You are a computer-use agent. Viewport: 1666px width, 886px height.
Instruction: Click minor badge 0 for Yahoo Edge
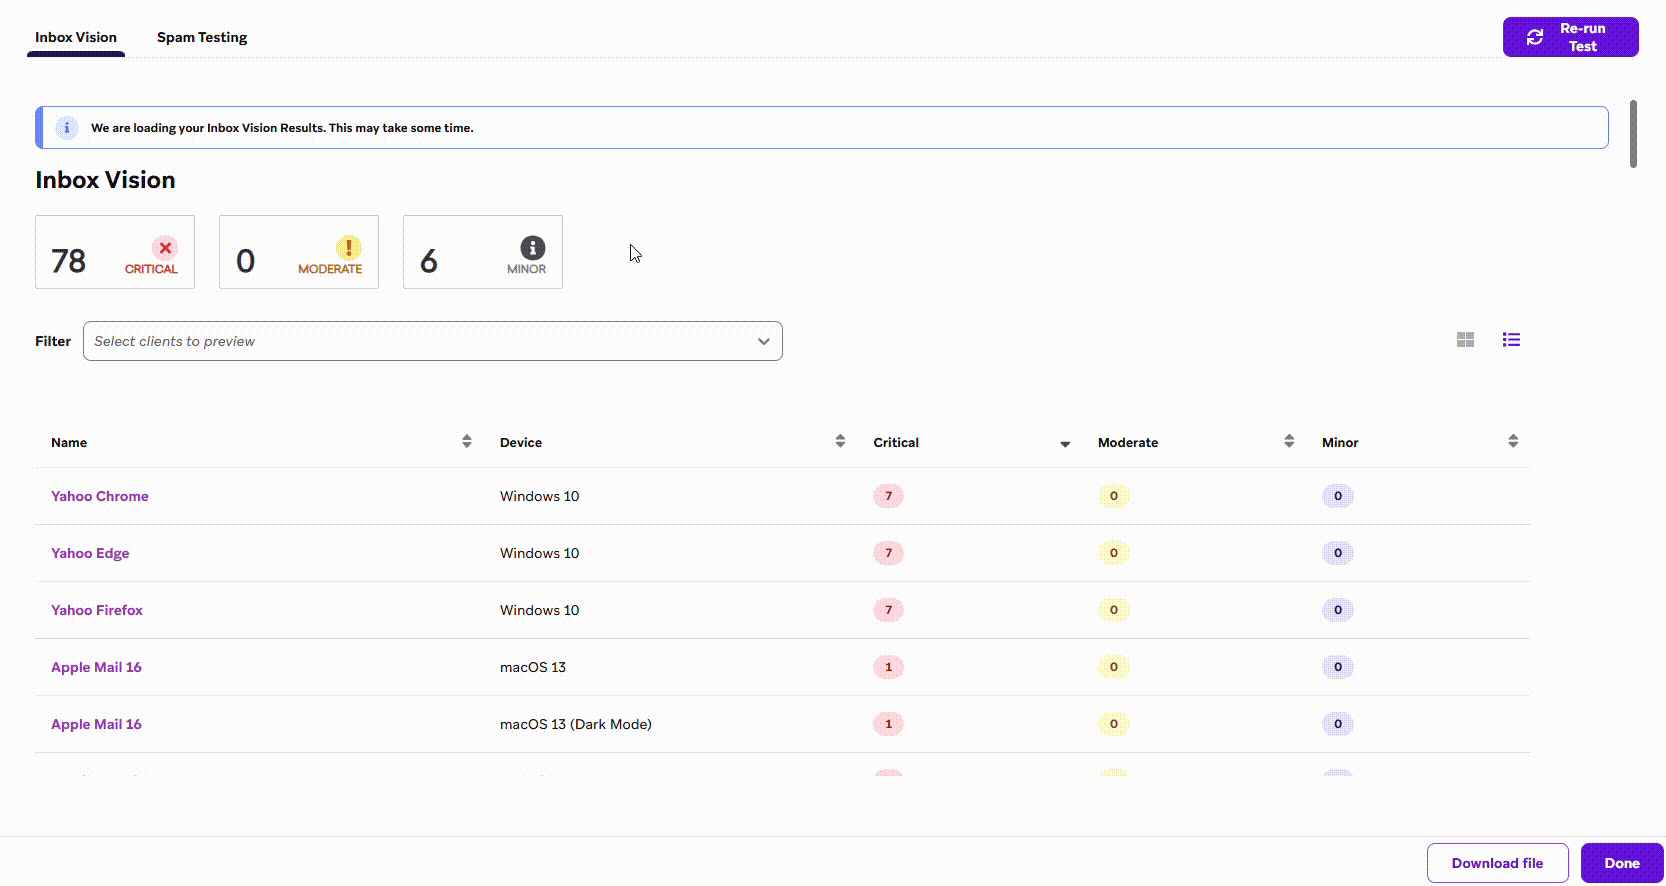(1338, 553)
